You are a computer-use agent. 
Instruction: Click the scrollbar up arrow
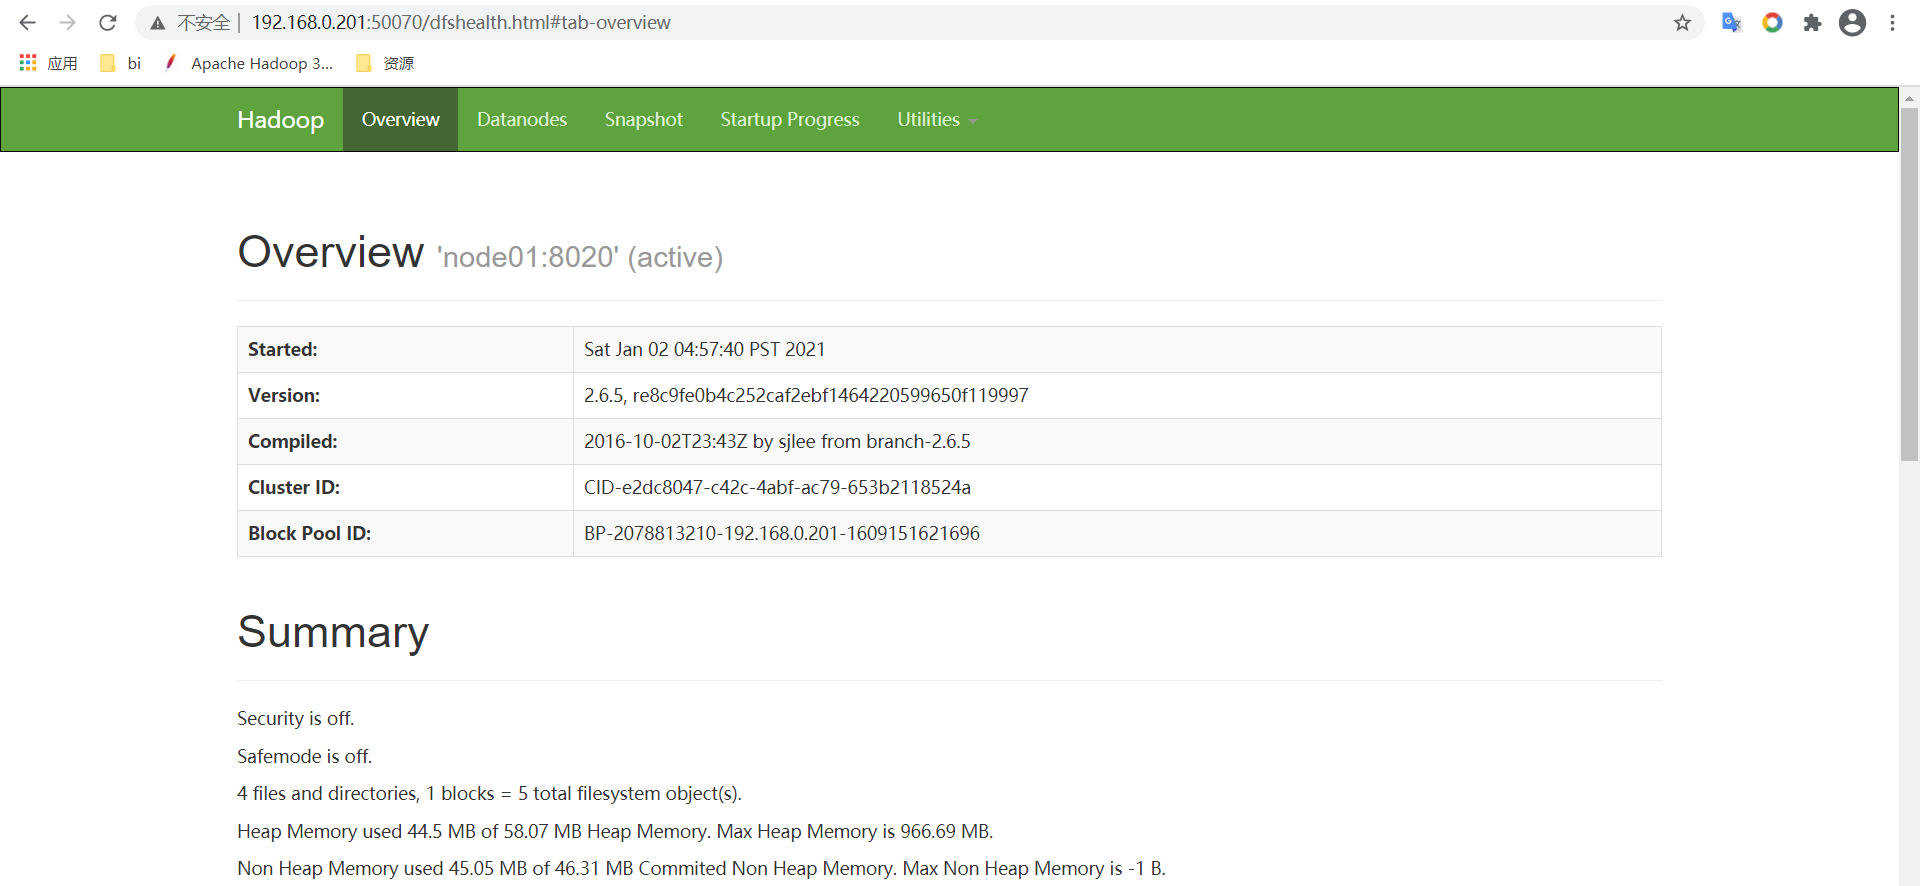pos(1909,98)
